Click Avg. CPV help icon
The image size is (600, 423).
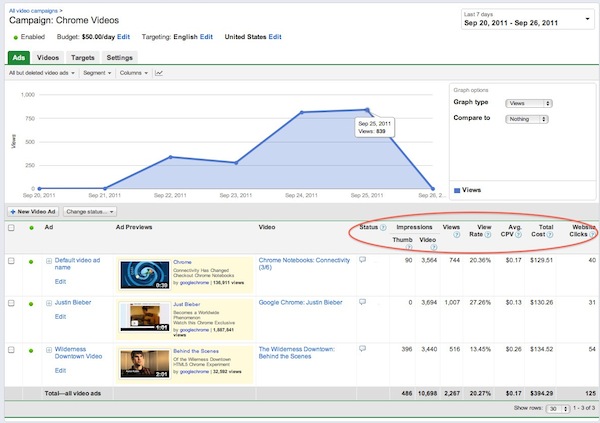point(518,235)
